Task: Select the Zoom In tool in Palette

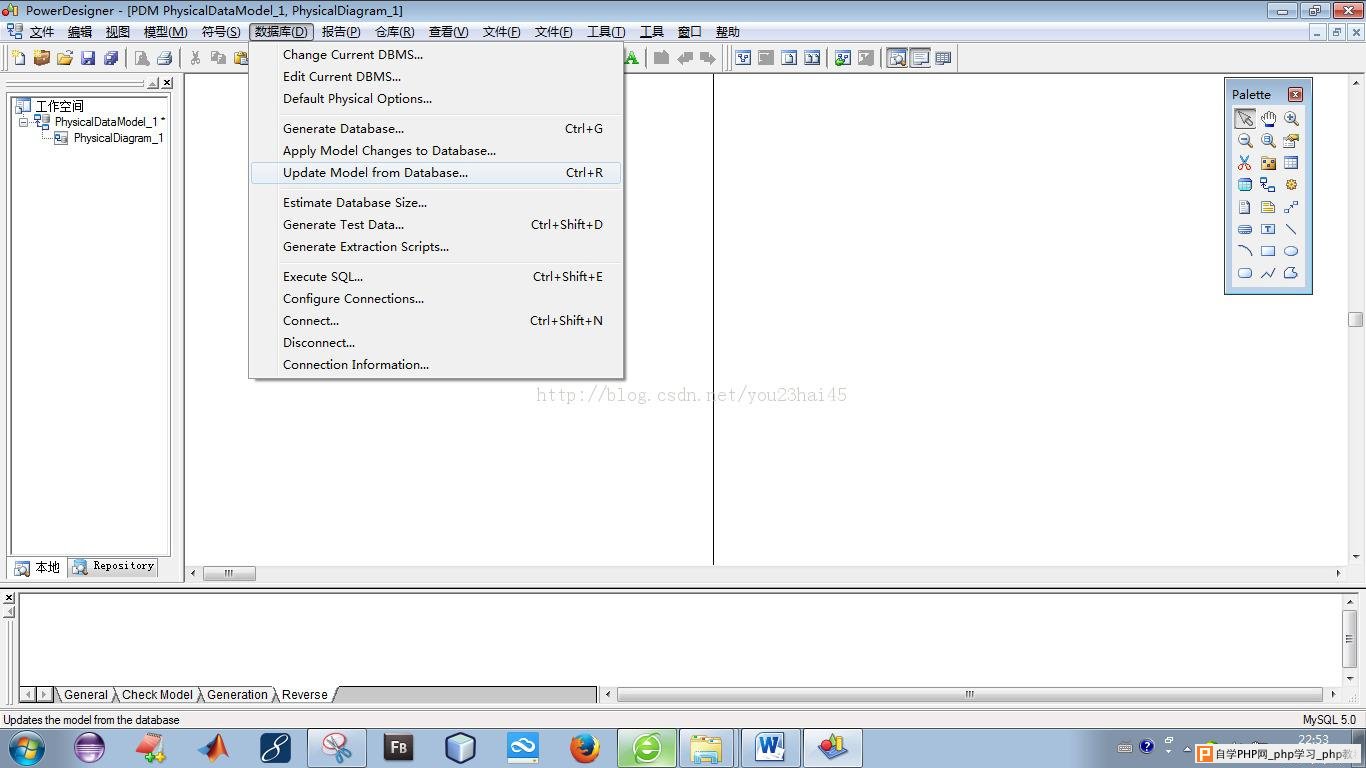Action: coord(1291,118)
